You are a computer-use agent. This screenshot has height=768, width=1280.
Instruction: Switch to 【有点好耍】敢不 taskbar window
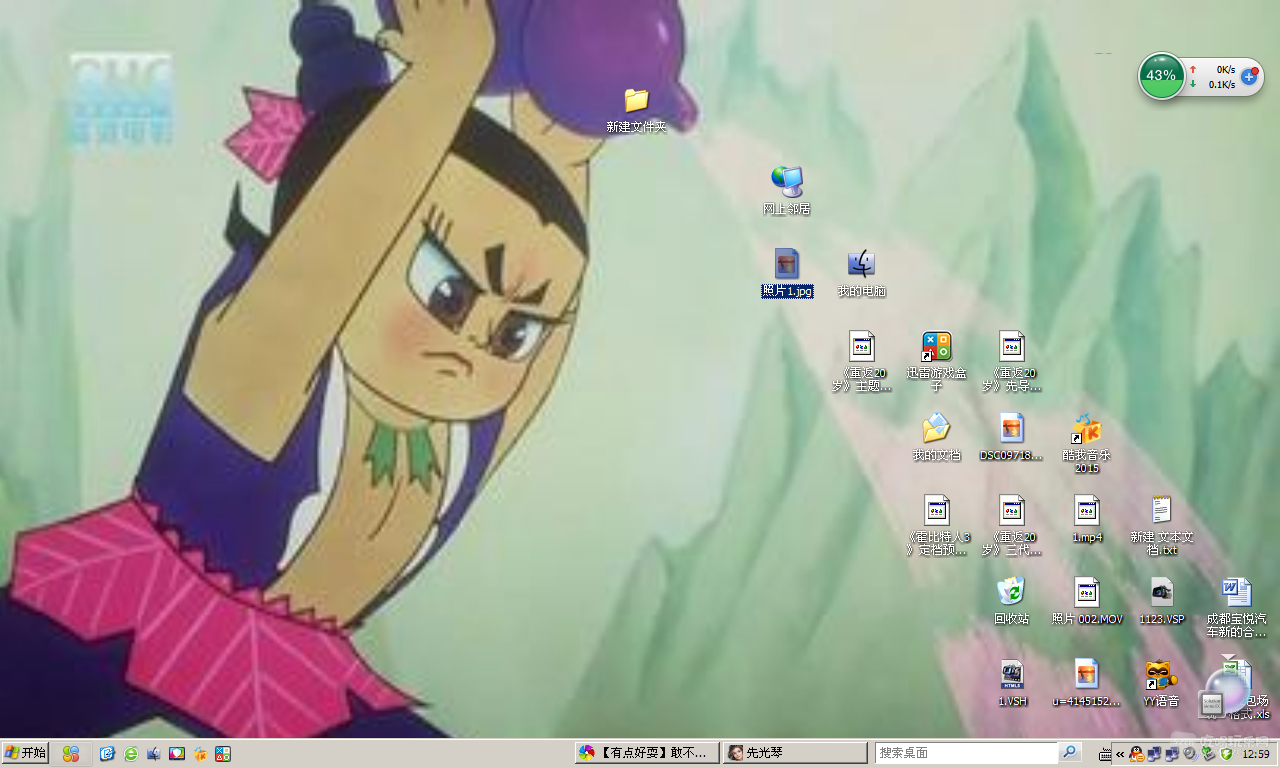click(x=647, y=753)
